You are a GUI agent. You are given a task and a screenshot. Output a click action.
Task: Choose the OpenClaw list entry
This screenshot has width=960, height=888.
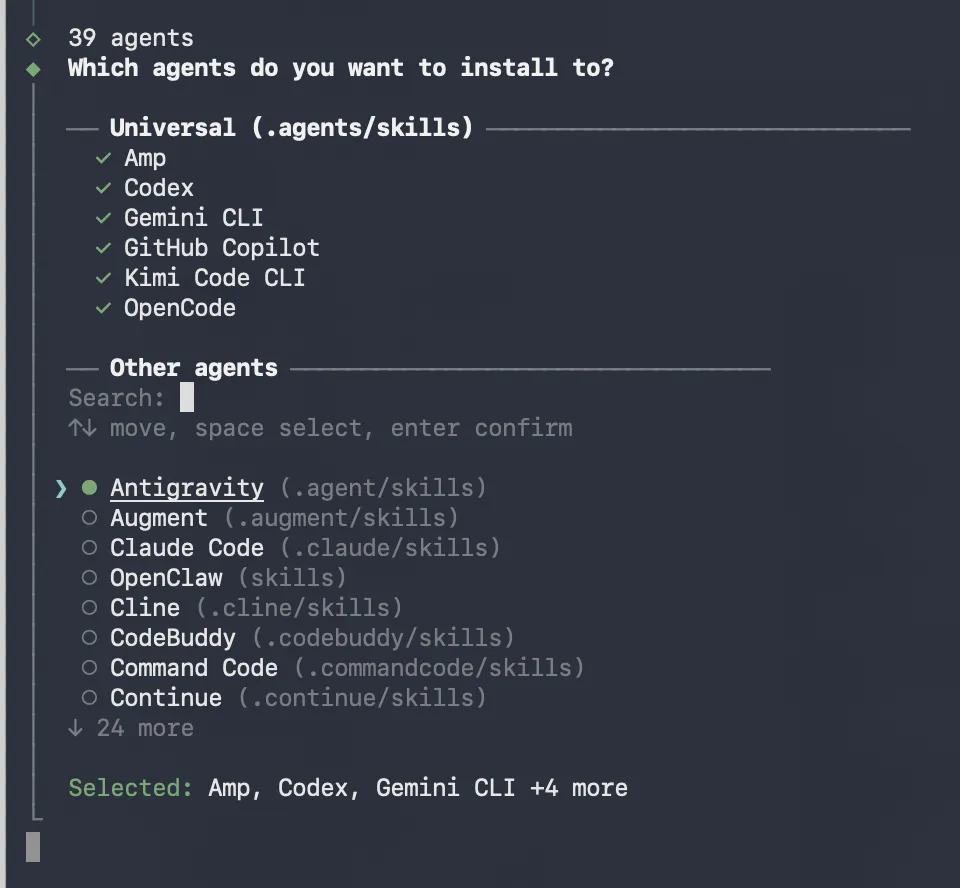click(166, 578)
